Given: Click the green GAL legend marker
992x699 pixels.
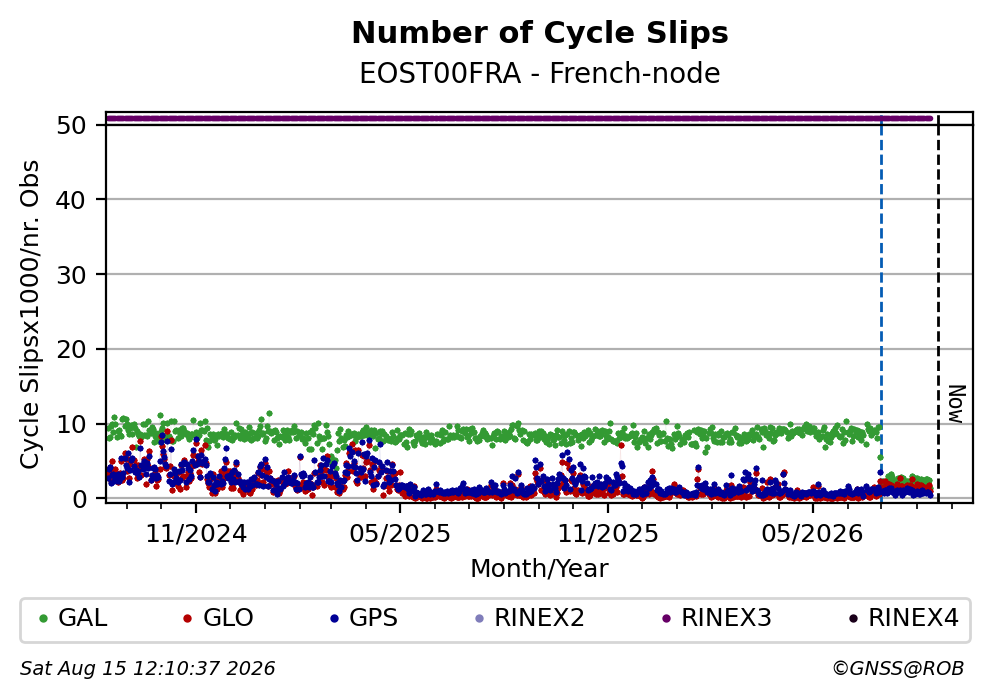Looking at the screenshot, I should (44, 619).
